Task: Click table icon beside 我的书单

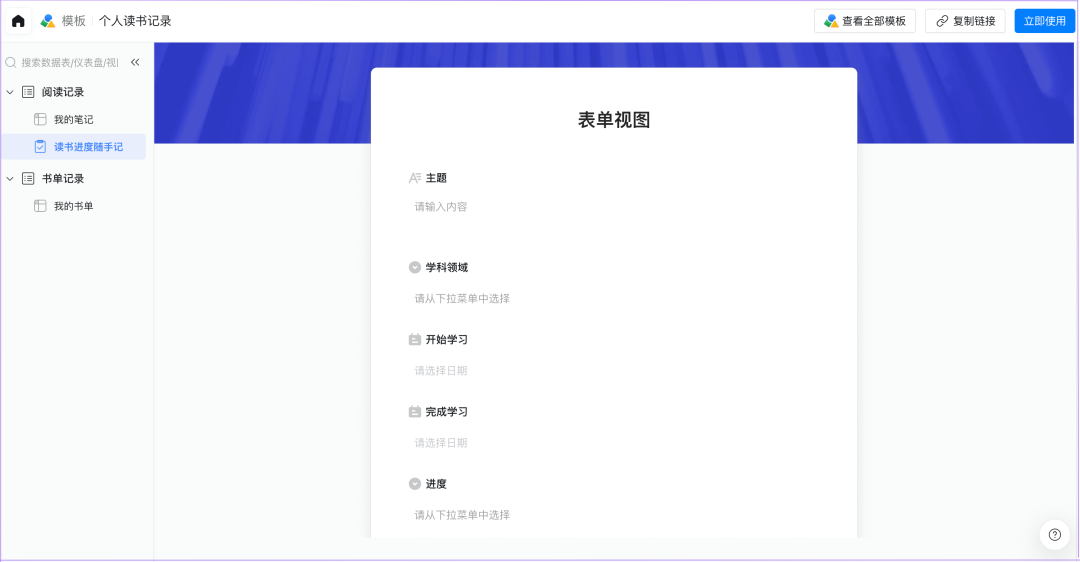Action: tap(40, 206)
